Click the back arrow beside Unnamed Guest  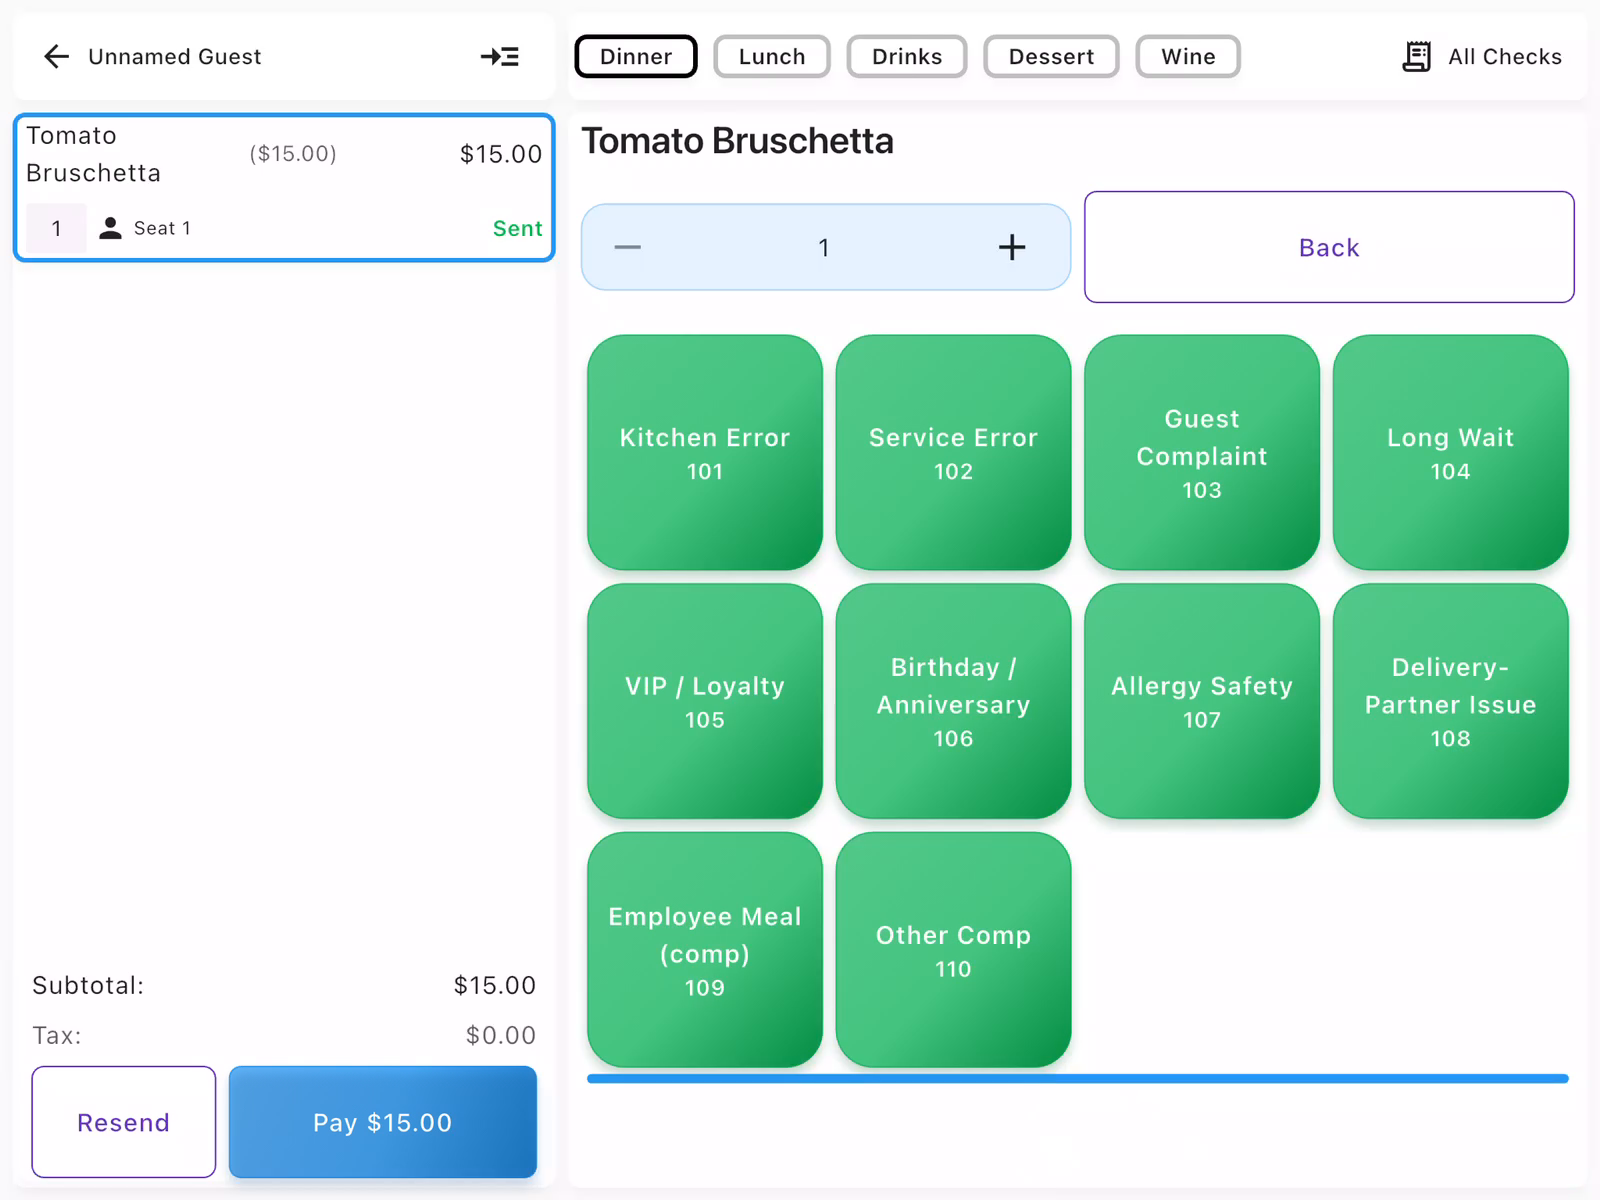pos(57,57)
